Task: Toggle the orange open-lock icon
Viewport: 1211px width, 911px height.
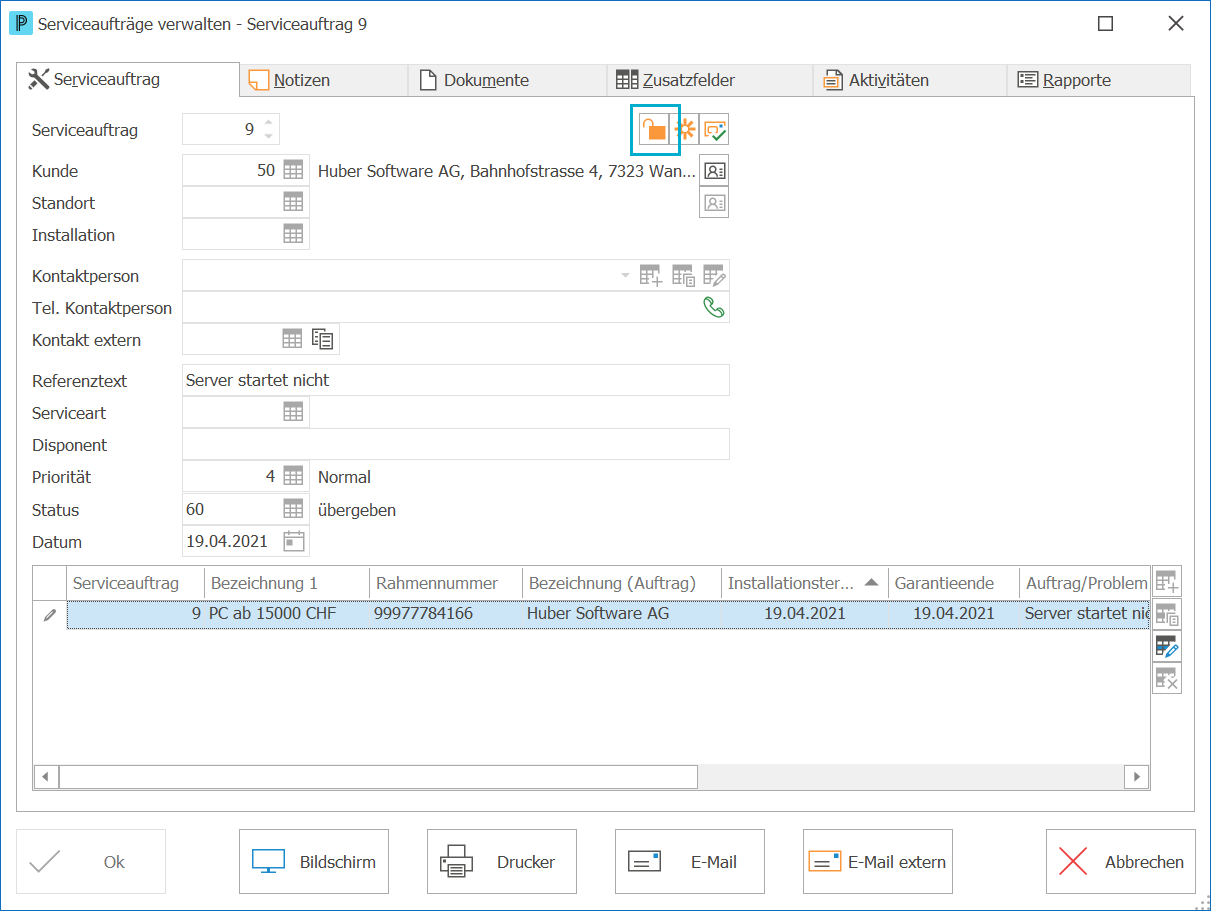Action: 654,130
